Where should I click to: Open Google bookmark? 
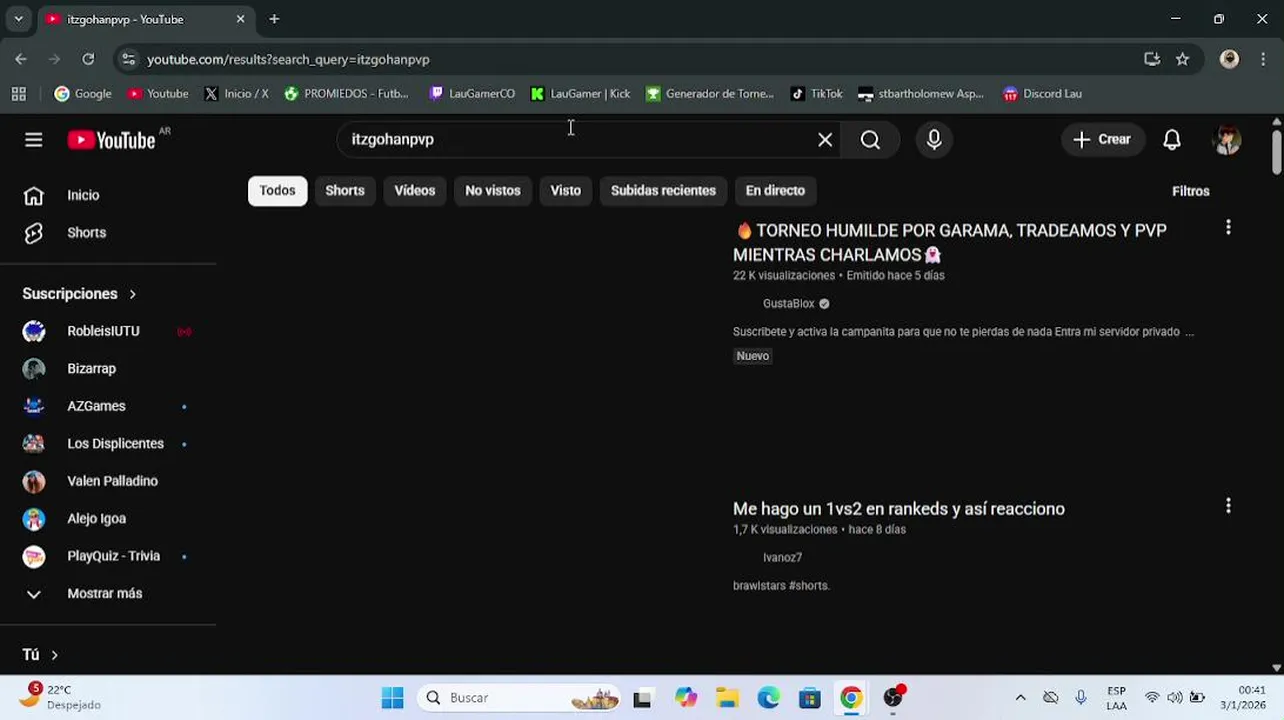click(x=83, y=94)
